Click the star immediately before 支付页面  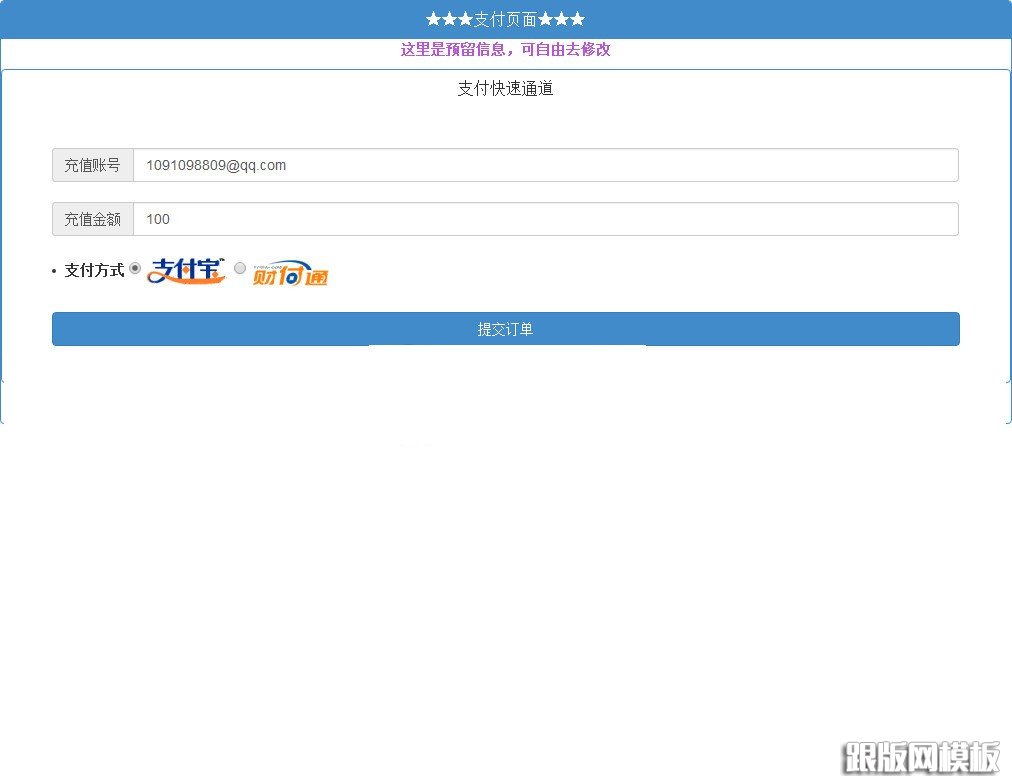465,20
